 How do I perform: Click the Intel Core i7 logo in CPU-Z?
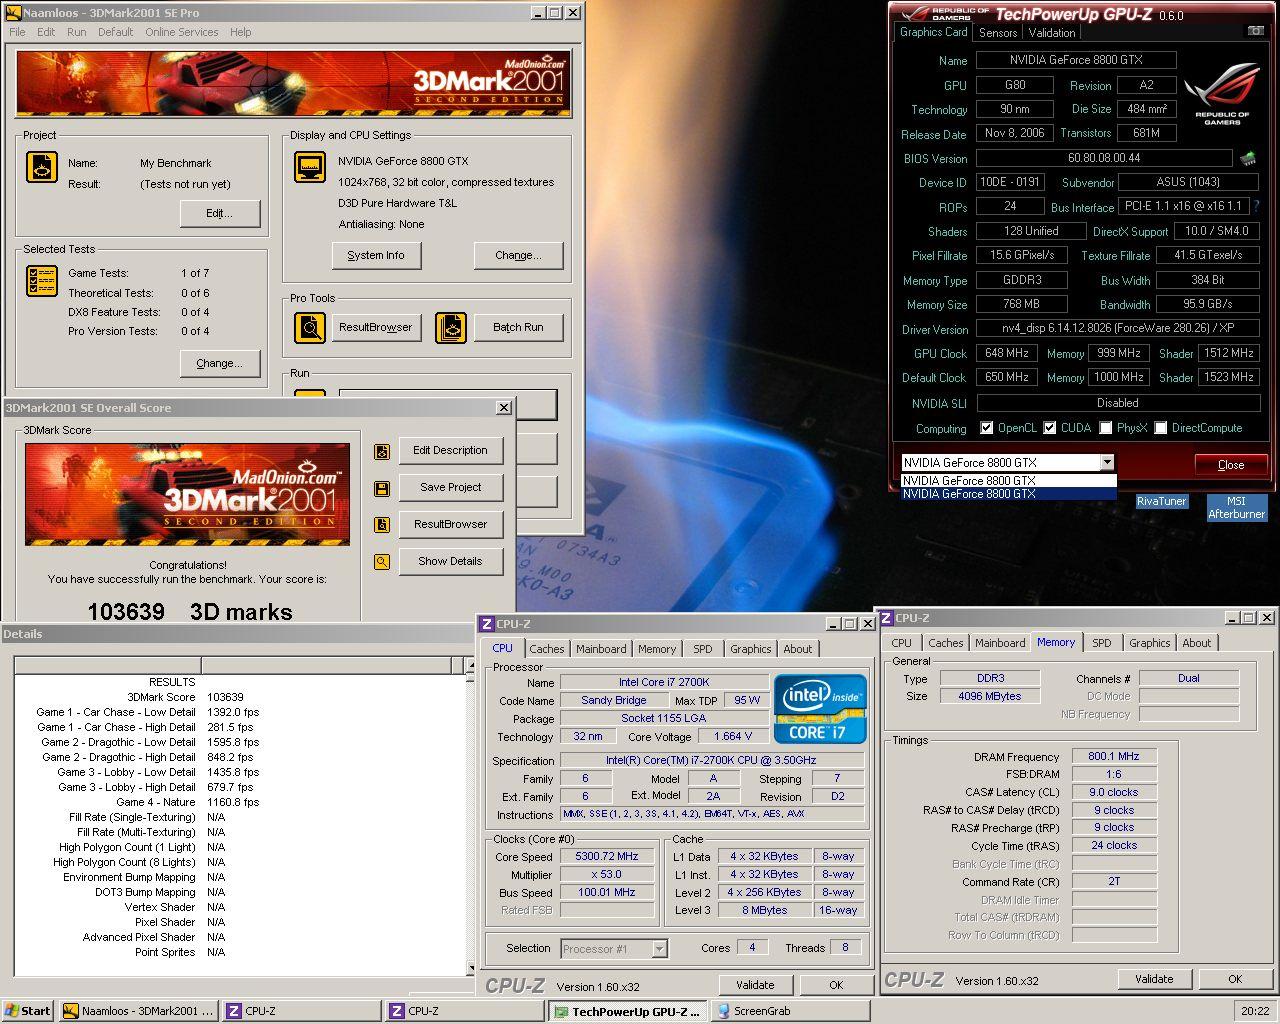click(820, 708)
